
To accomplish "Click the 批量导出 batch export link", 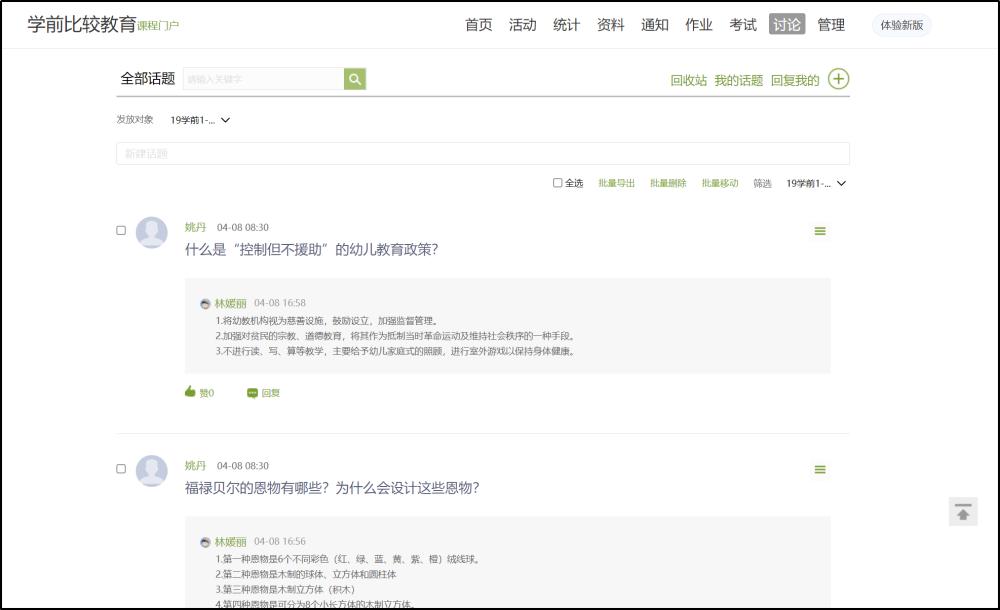I will coord(616,183).
